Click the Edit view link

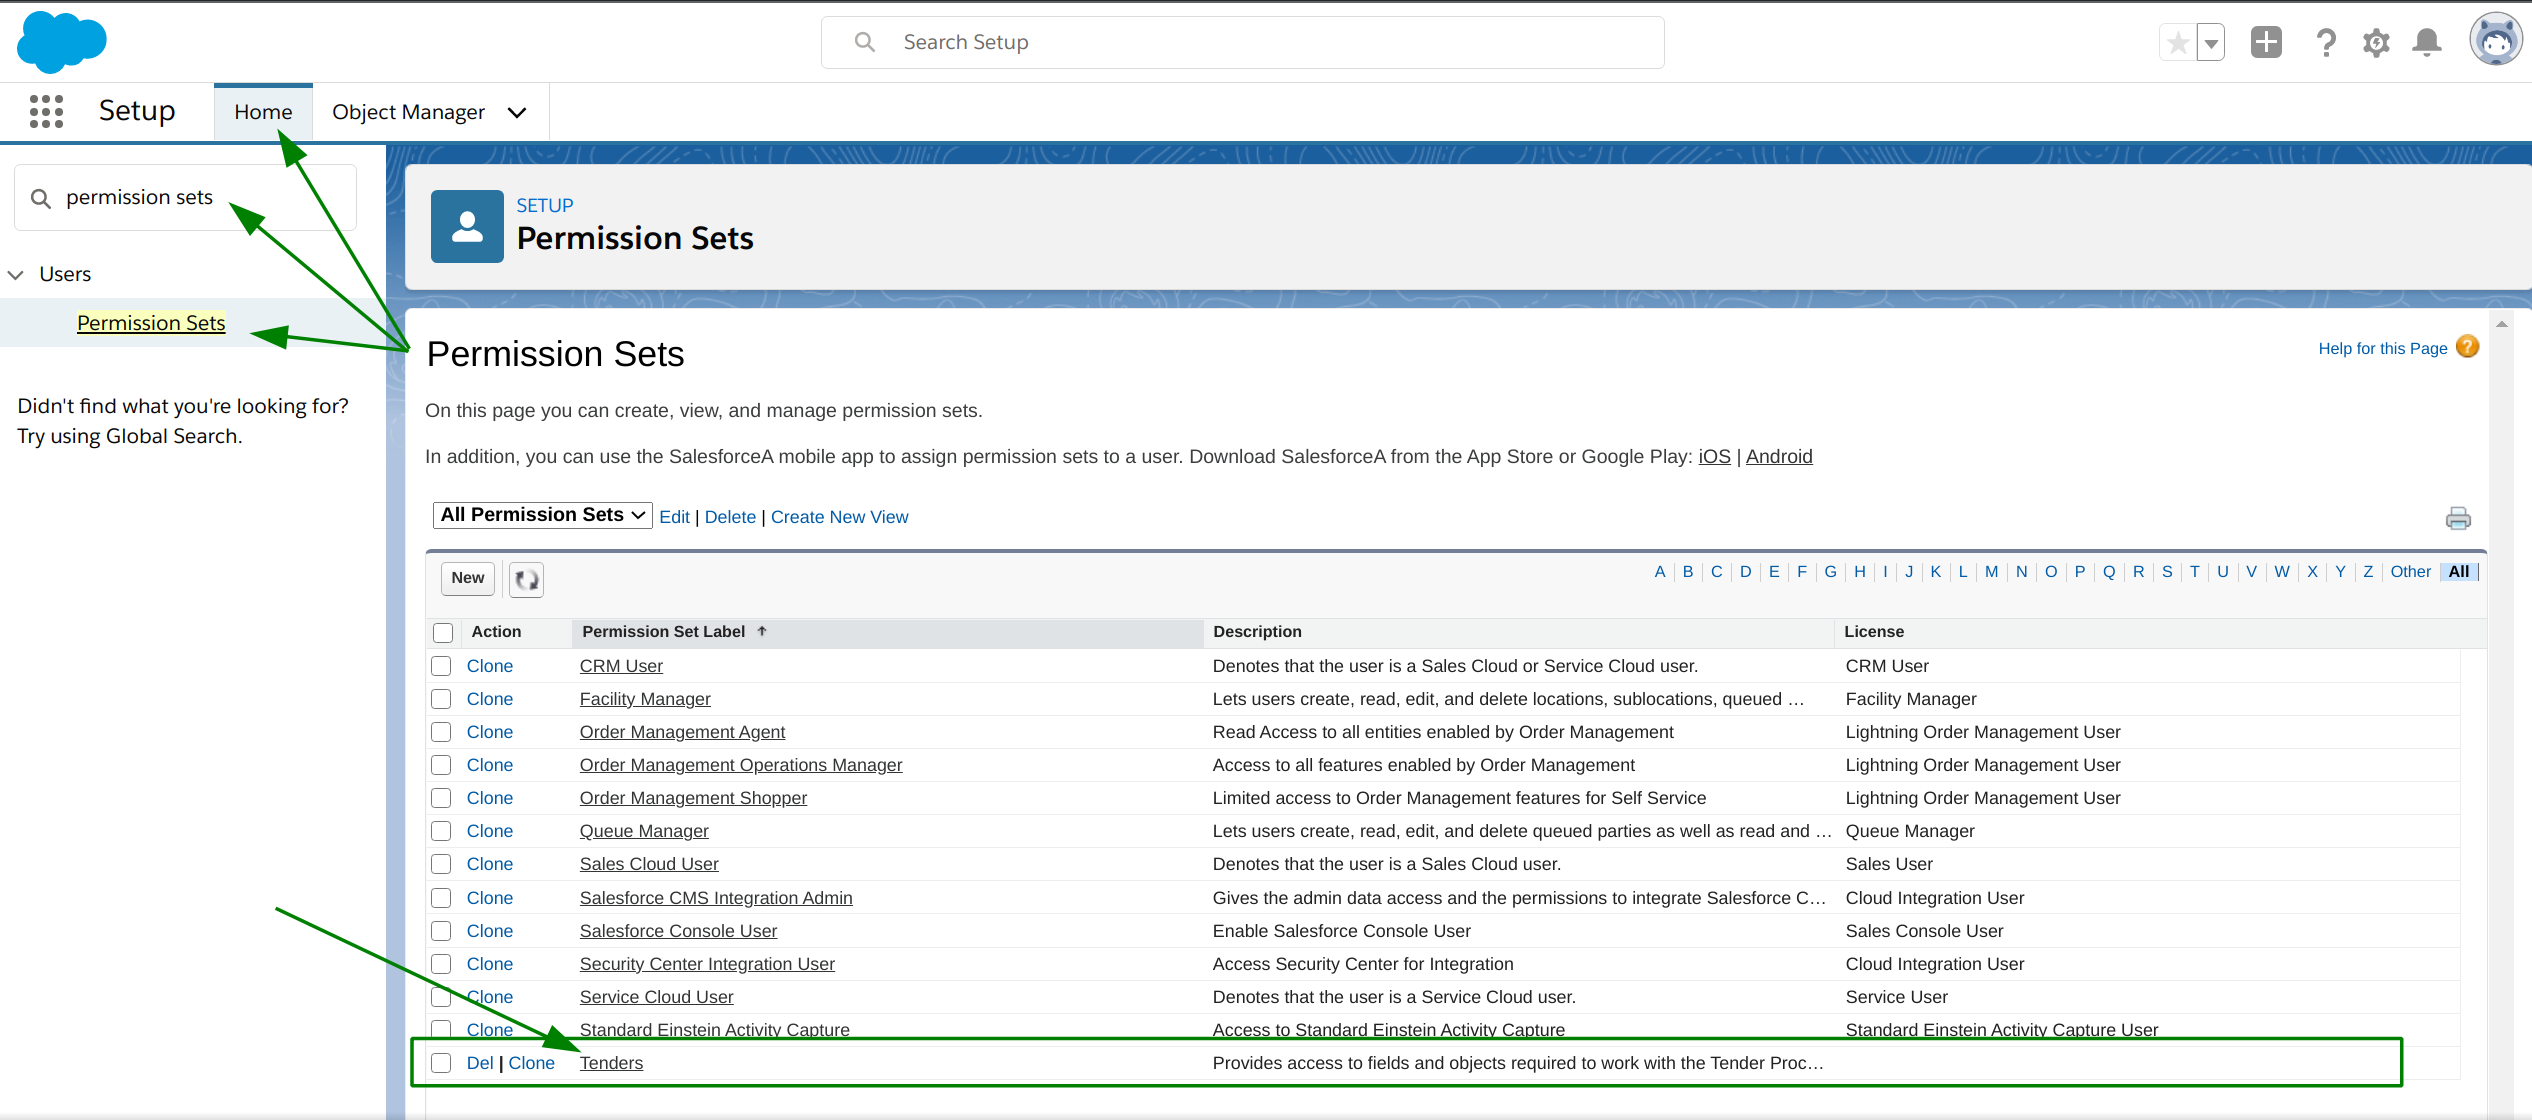click(x=674, y=517)
